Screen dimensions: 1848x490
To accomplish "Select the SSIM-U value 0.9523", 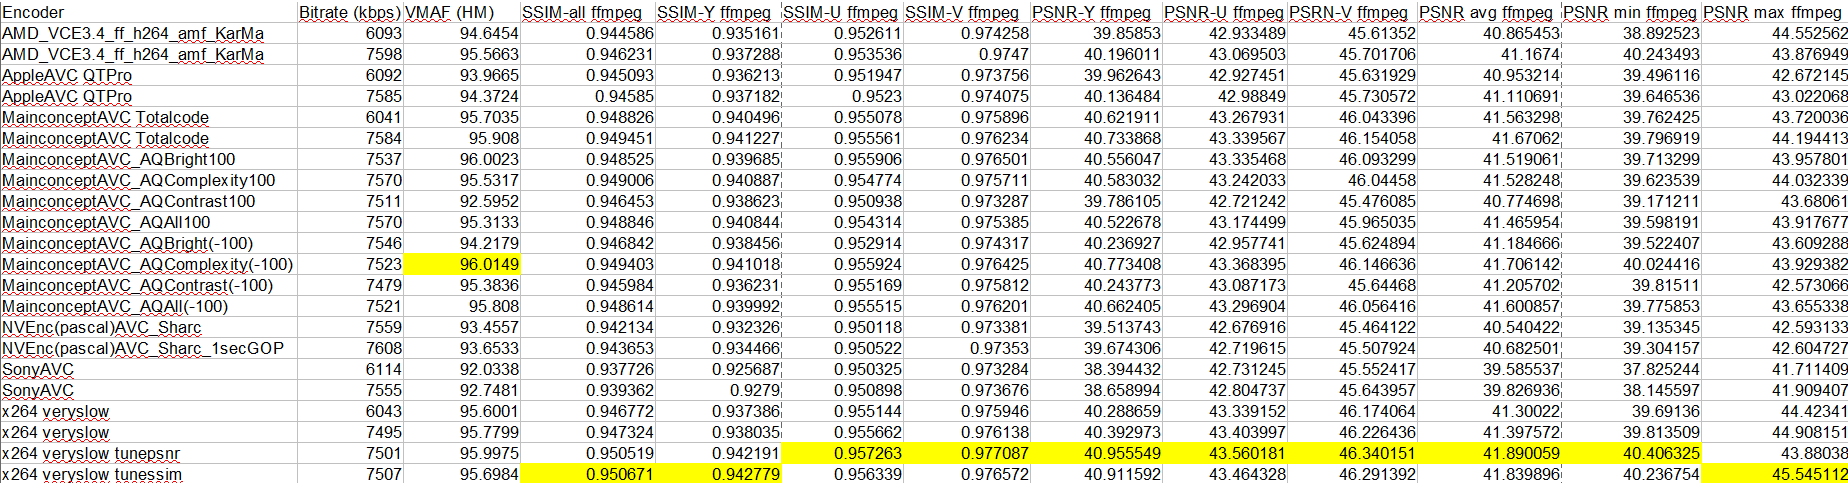I will (842, 96).
